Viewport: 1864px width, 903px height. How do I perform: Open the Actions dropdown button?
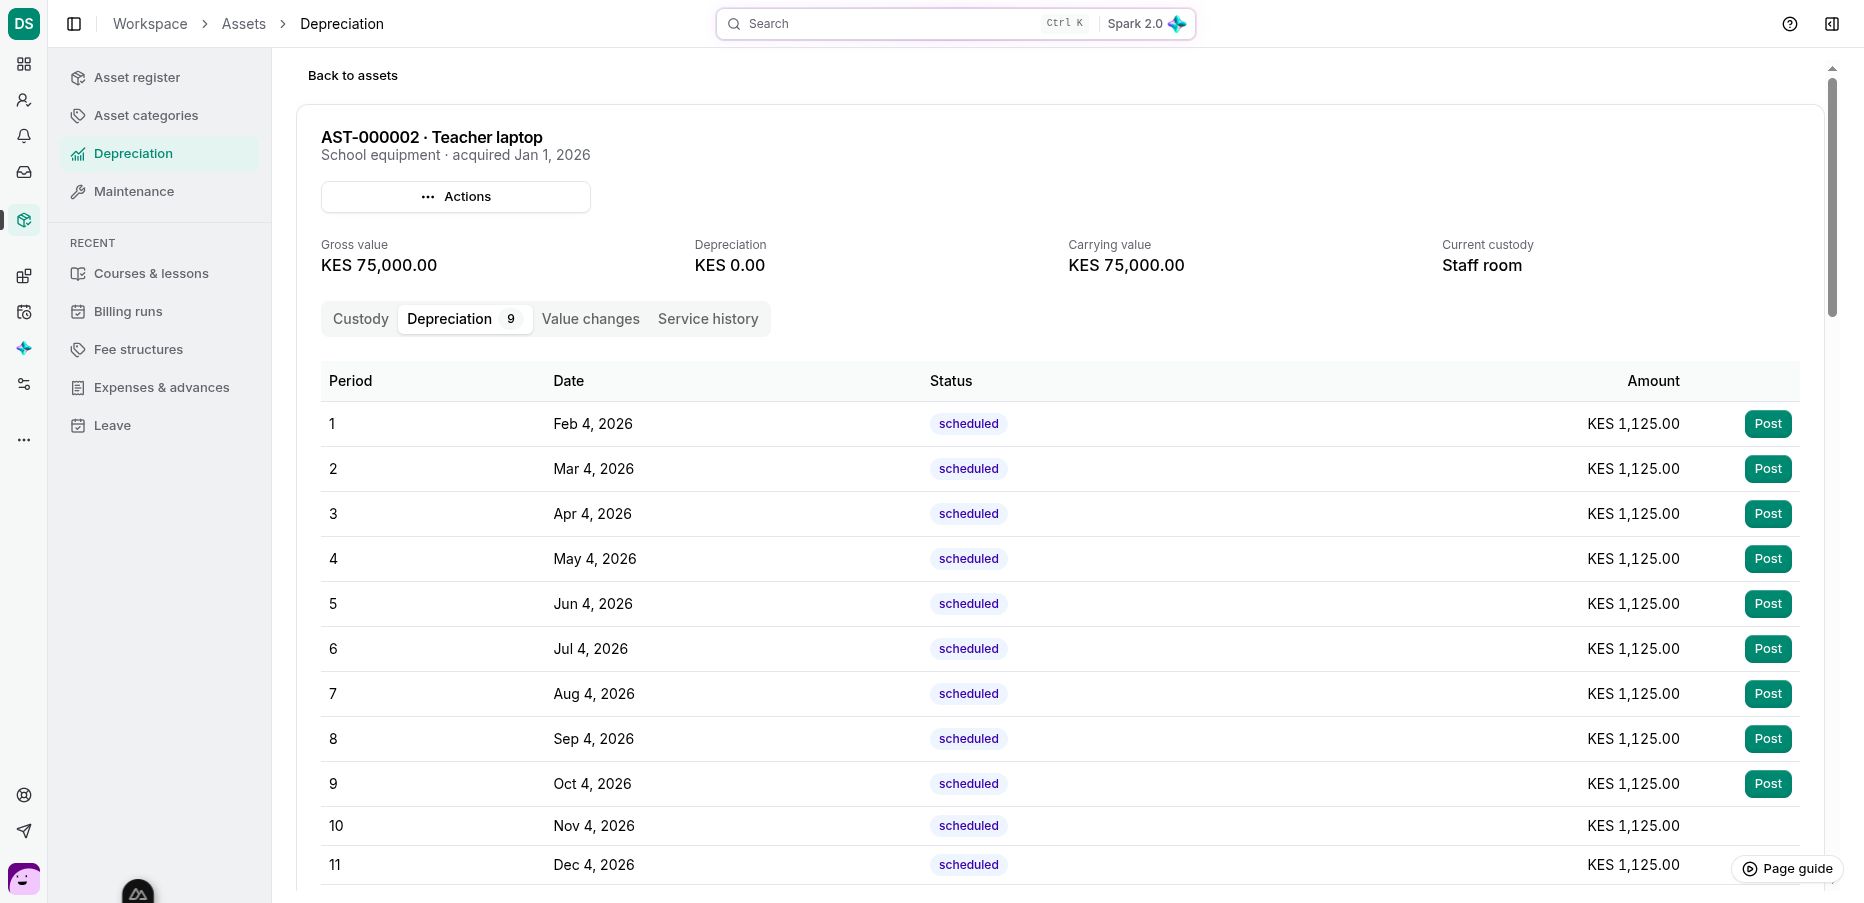(456, 197)
